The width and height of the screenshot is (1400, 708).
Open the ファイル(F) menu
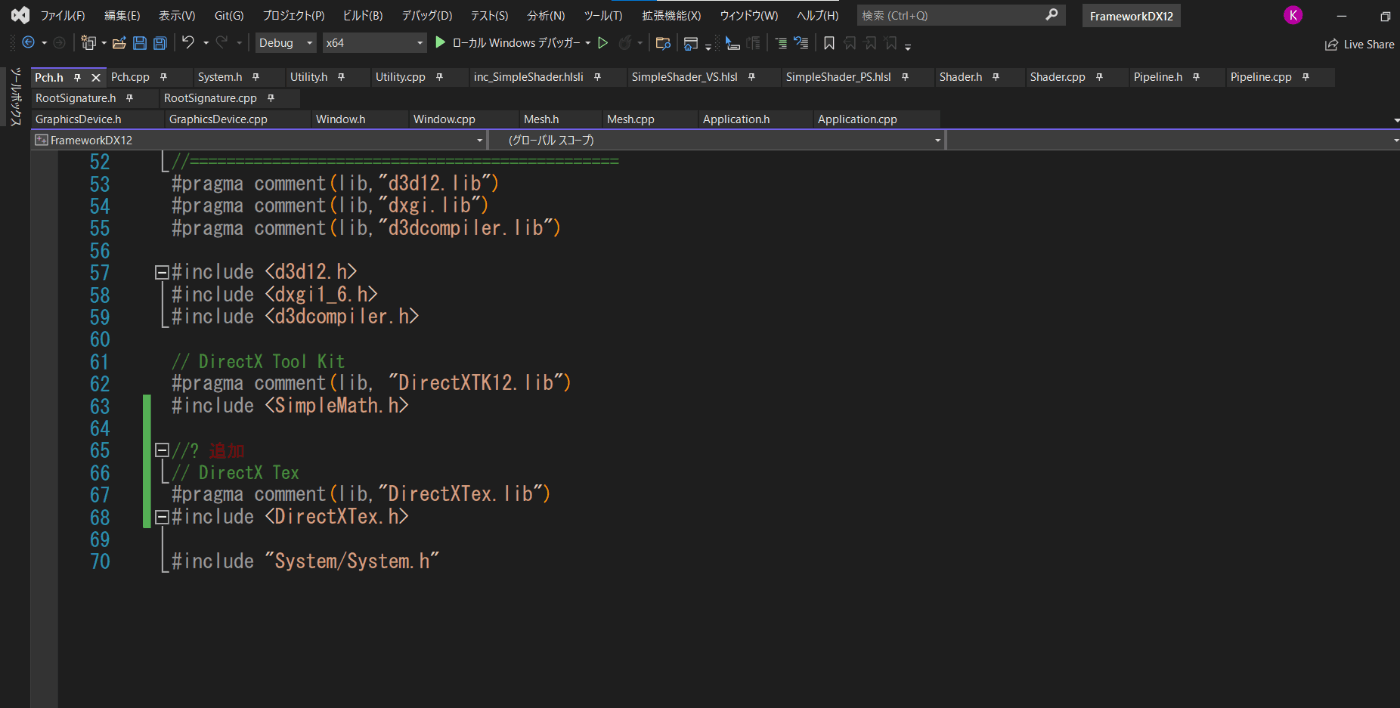coord(62,16)
